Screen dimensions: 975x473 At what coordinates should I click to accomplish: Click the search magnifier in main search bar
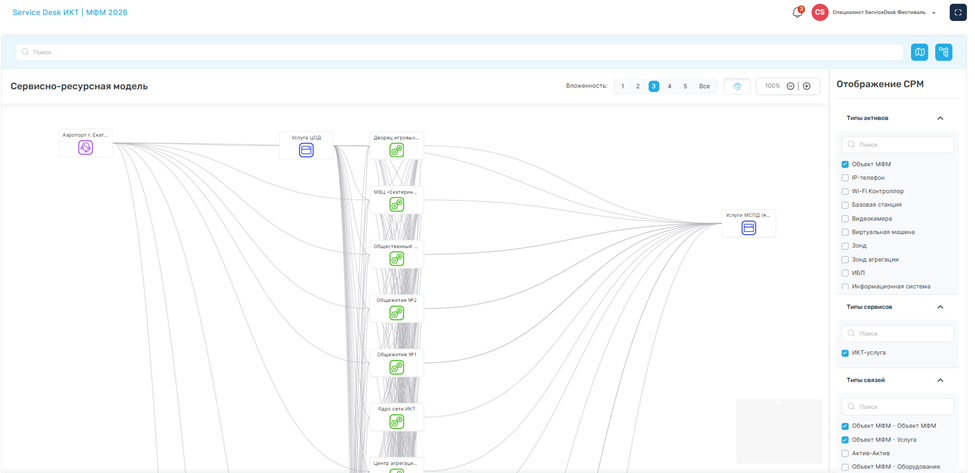point(25,52)
